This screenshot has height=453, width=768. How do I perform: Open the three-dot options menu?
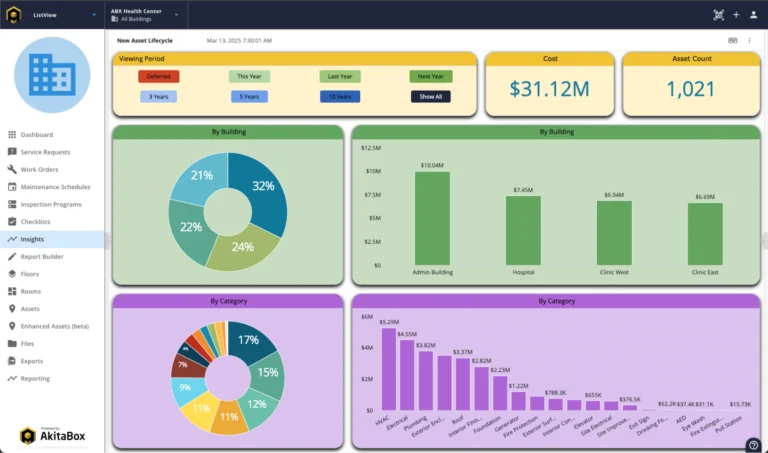point(749,41)
